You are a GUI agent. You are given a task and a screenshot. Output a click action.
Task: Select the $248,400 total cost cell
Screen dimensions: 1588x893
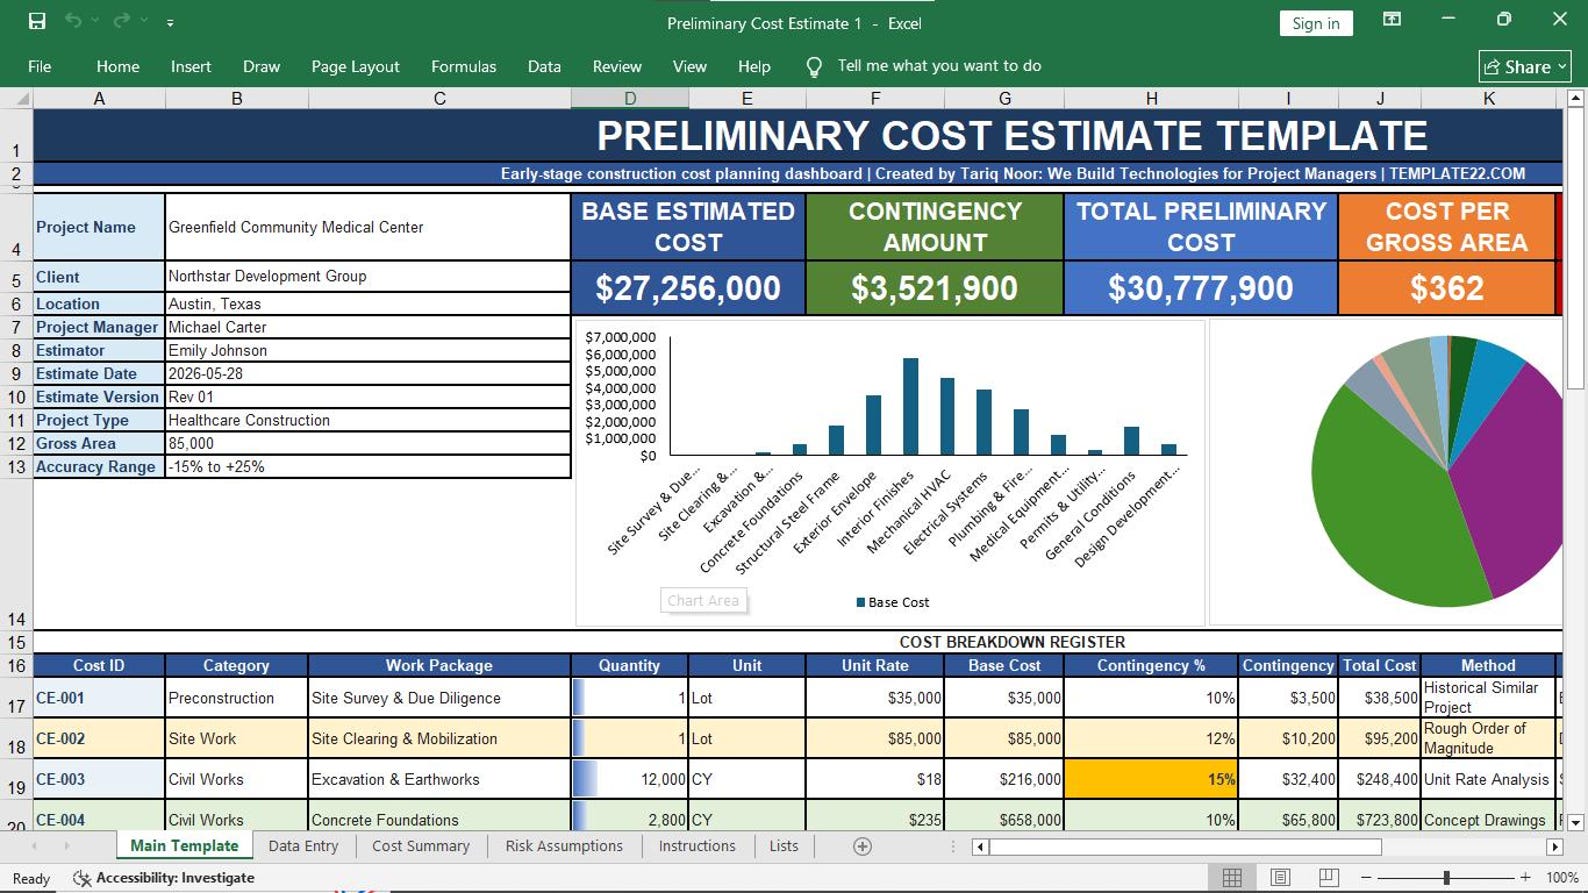[x=1380, y=779]
